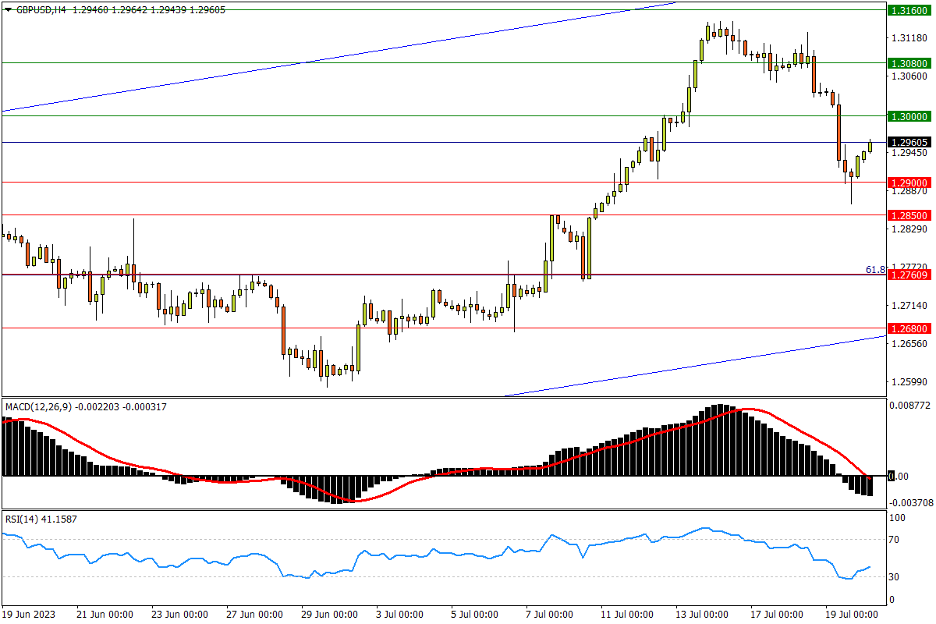Click the 19 Jun 2023 date label
The image size is (936, 624).
[30, 613]
